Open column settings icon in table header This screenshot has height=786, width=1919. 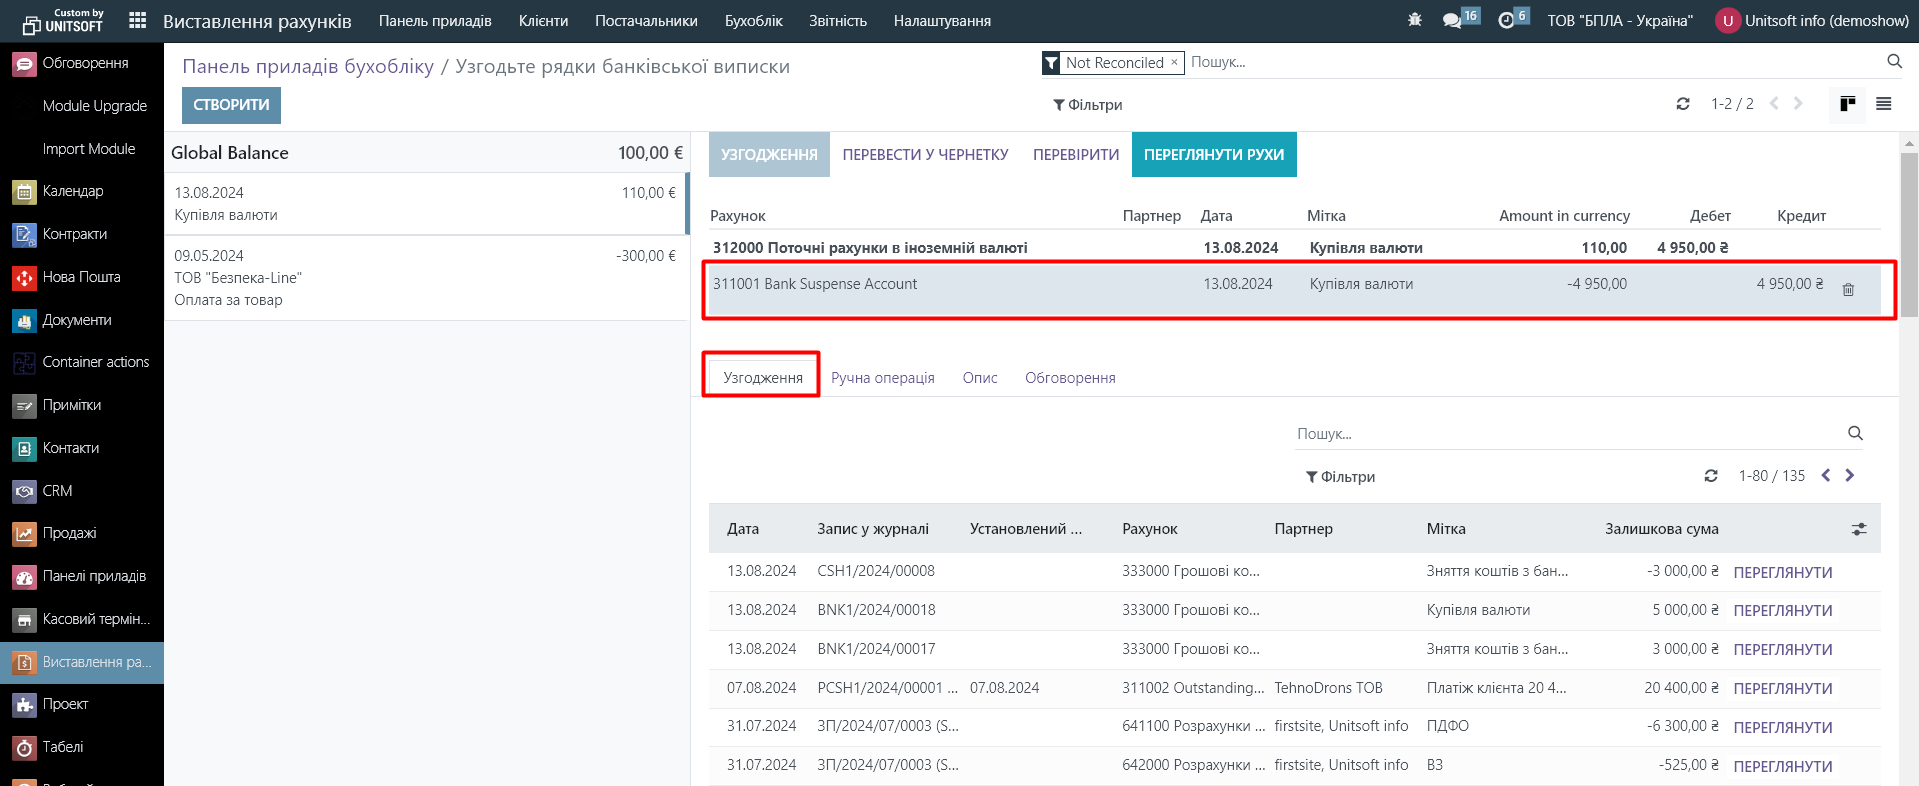1859,529
